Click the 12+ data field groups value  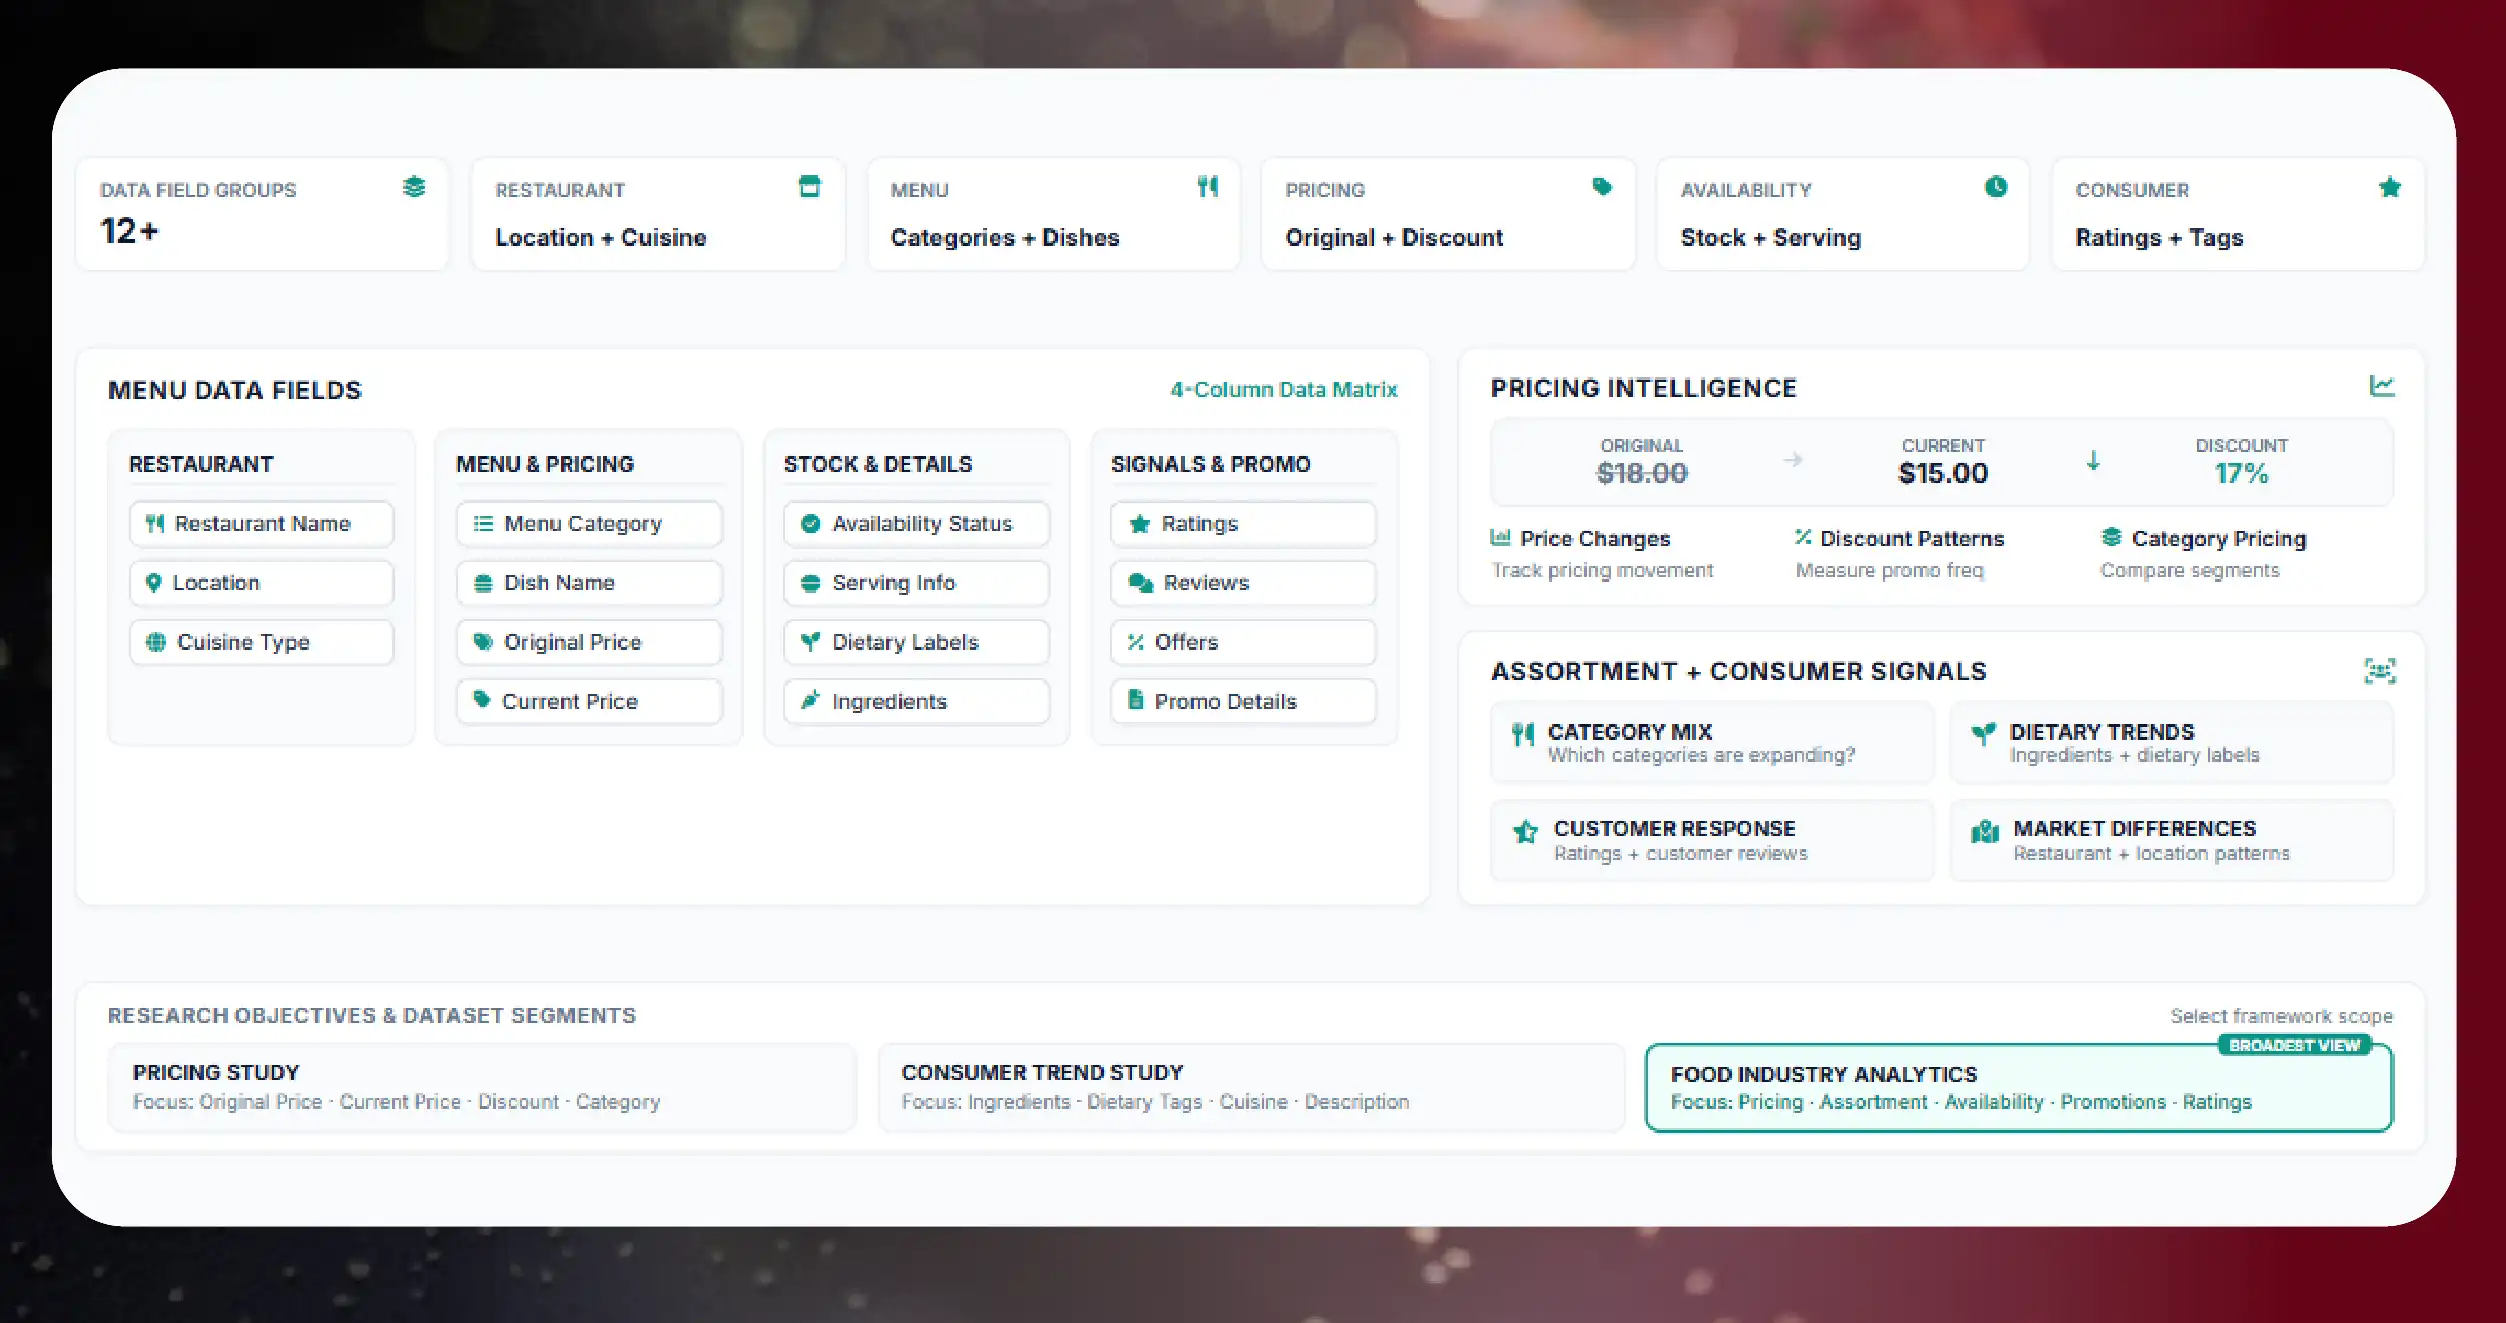[129, 231]
